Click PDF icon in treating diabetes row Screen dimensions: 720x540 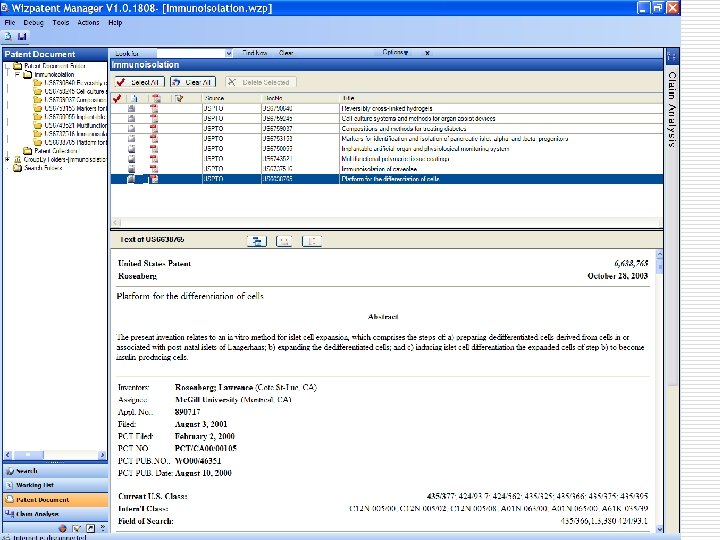coord(154,129)
